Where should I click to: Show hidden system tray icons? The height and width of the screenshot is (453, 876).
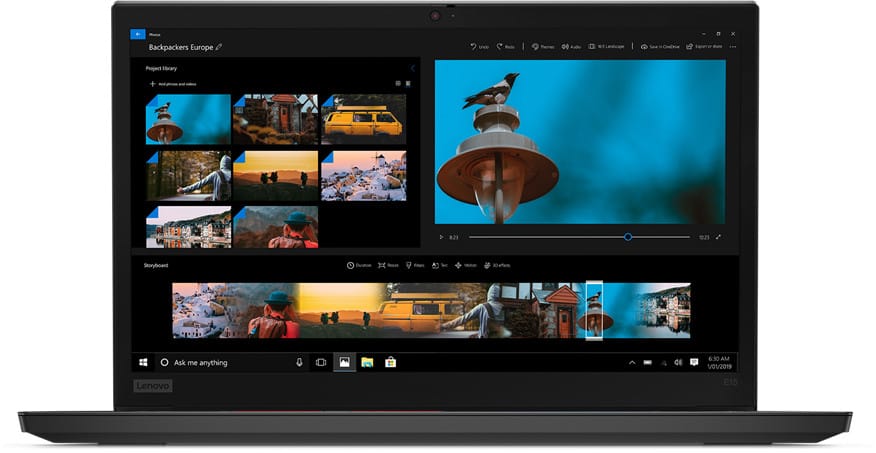point(632,363)
